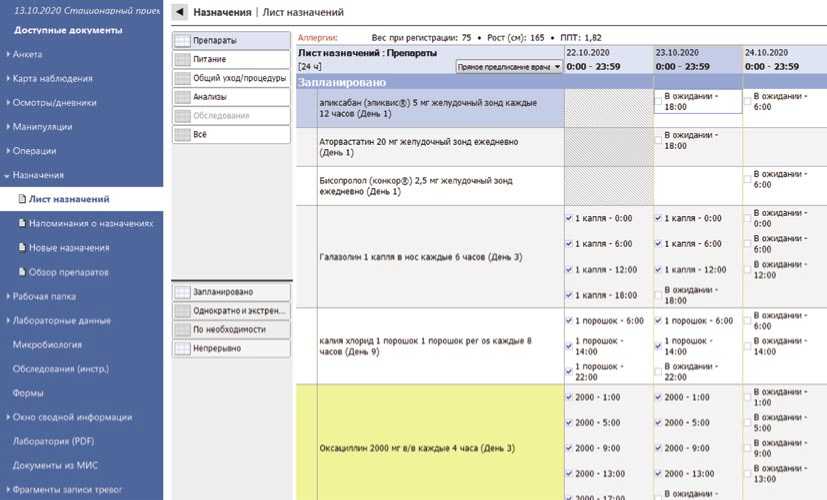Select the Питание category icon
This screenshot has width=827, height=500.
click(x=182, y=59)
